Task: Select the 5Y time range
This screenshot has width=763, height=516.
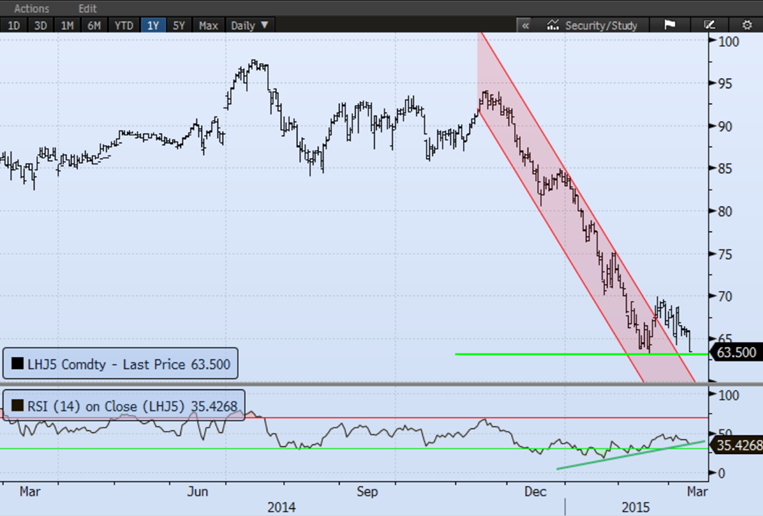Action: tap(180, 24)
